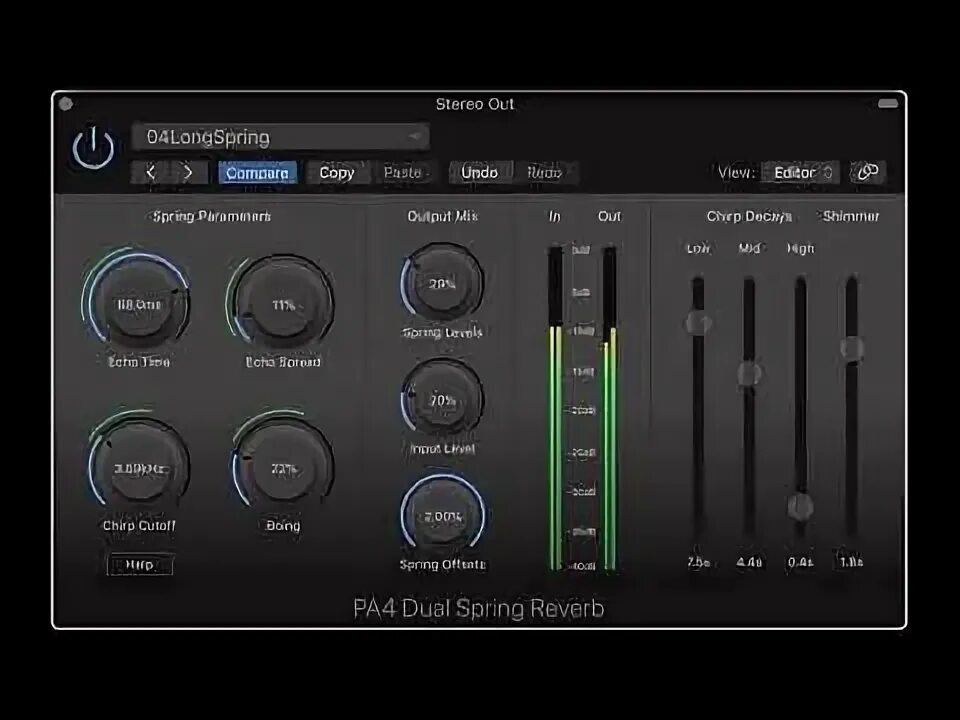Go to previous preset arrow
The image size is (960, 720).
pos(151,173)
